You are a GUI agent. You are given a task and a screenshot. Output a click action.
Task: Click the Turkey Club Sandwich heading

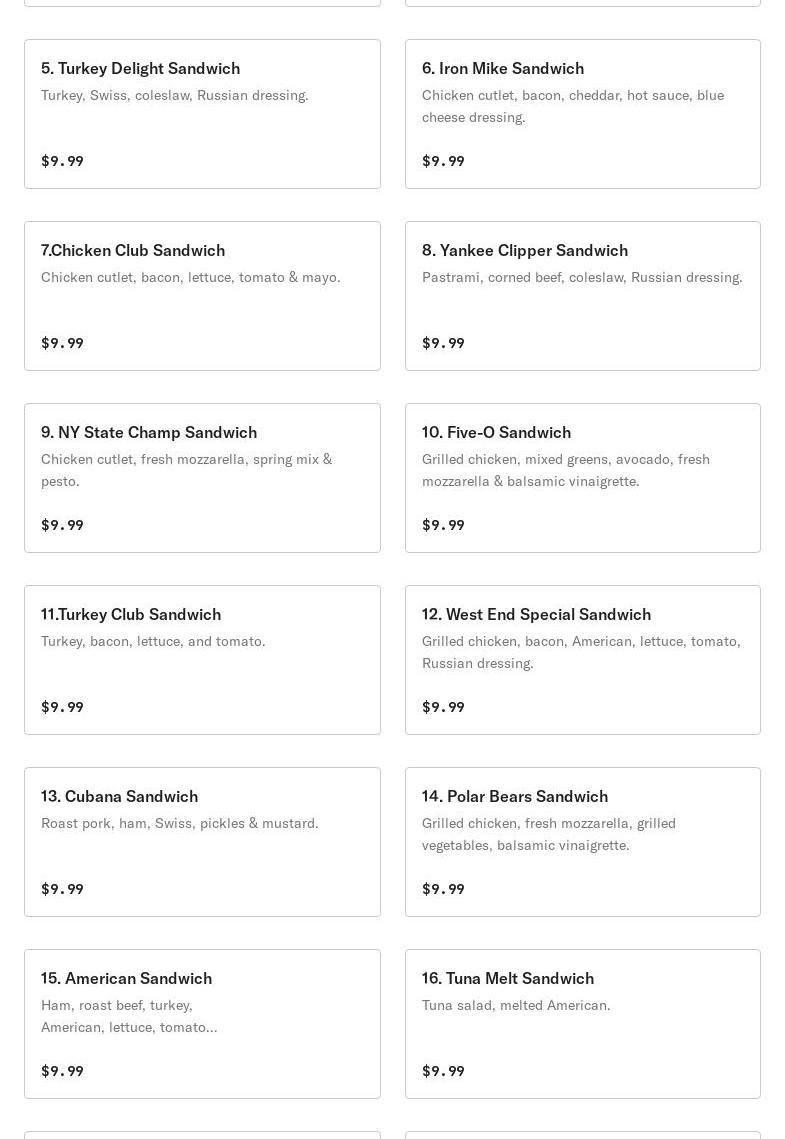(x=131, y=614)
